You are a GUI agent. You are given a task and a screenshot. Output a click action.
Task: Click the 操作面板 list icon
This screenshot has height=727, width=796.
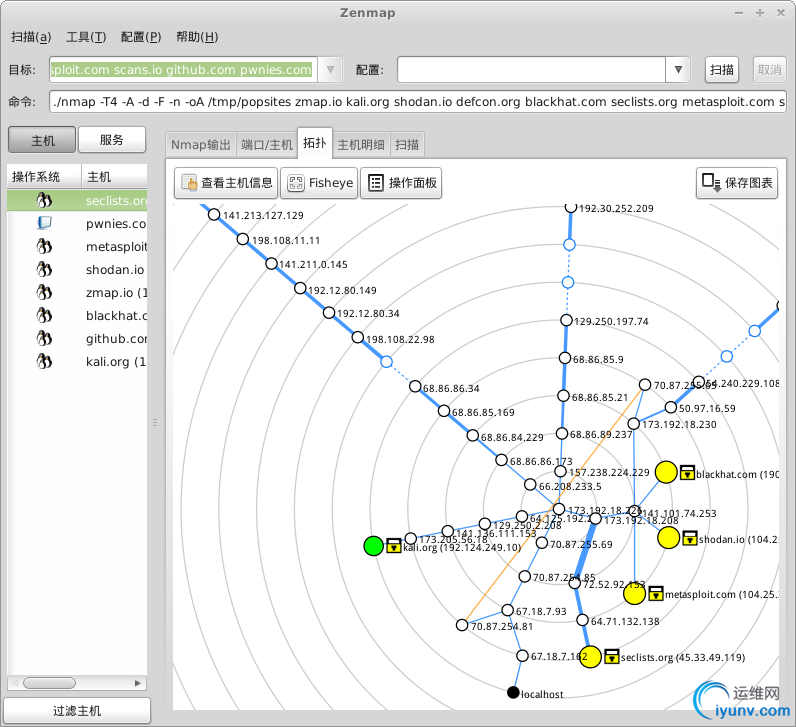pyautogui.click(x=376, y=183)
